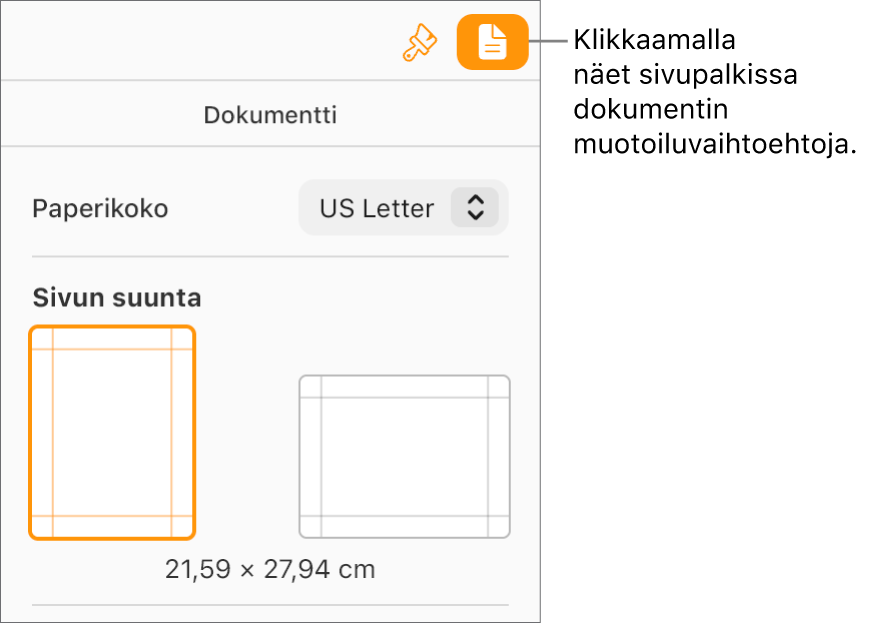
Task: Click the Sivun suunta heading
Action: click(117, 297)
